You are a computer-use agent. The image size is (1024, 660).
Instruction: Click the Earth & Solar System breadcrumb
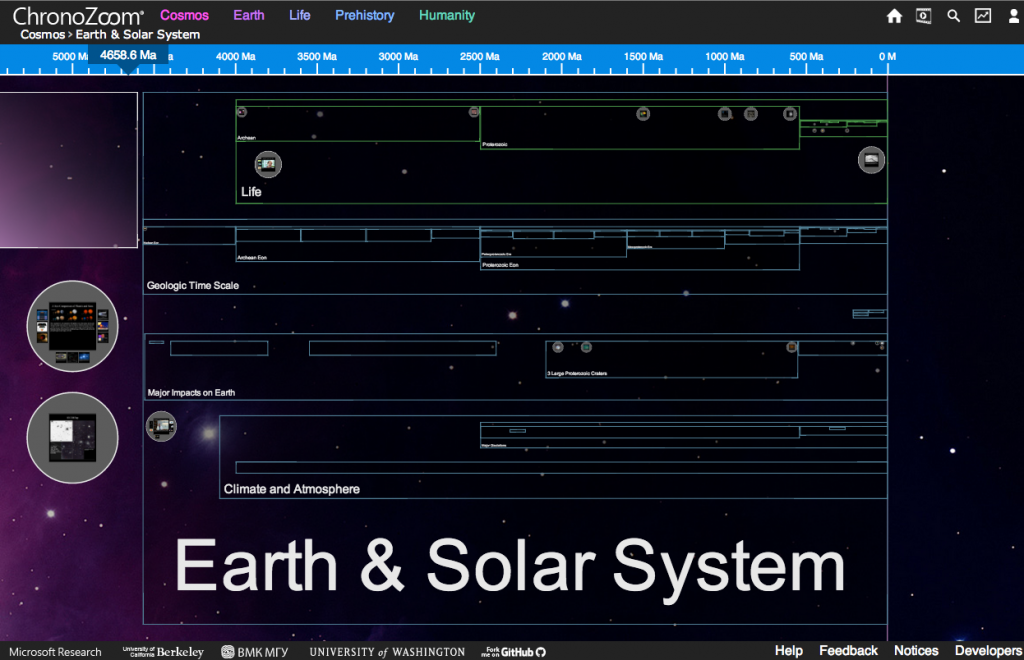[138, 35]
